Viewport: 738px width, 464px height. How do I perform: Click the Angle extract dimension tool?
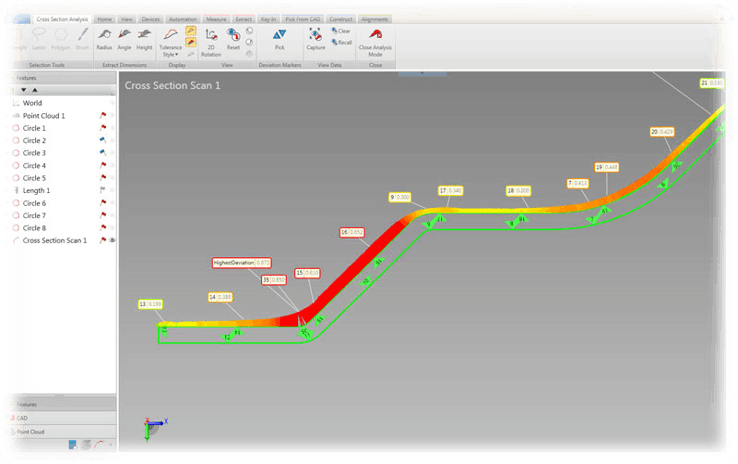click(x=124, y=39)
